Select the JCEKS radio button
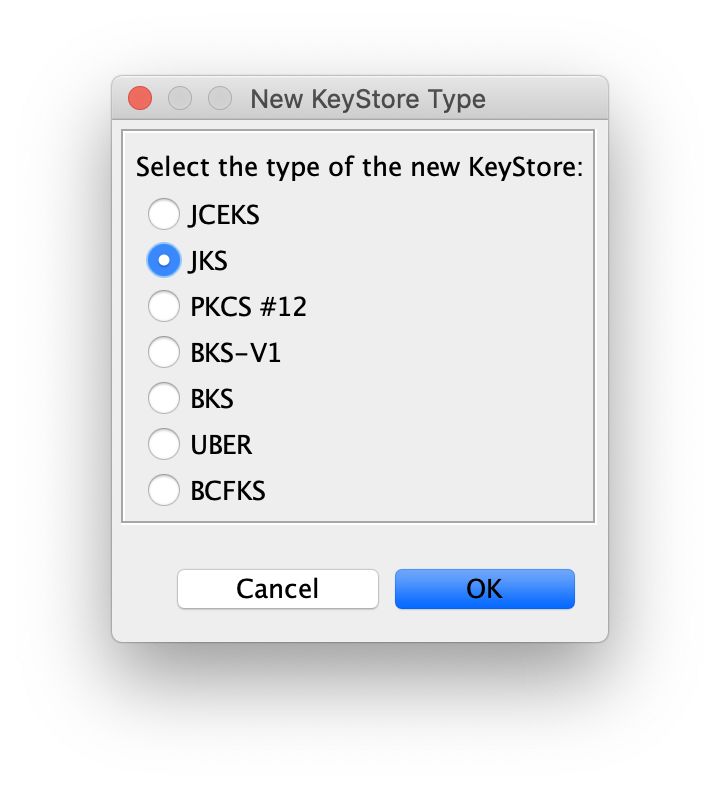Image resolution: width=720 pixels, height=790 pixels. click(x=164, y=214)
